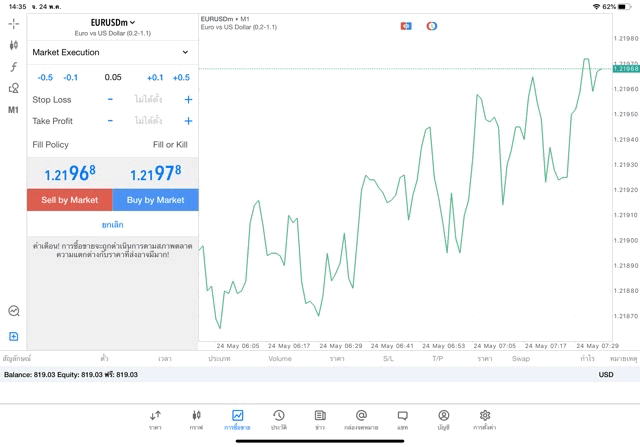Image resolution: width=640 pixels, height=447 pixels.
Task: Tap the new order plus icon
Action: 13,336
